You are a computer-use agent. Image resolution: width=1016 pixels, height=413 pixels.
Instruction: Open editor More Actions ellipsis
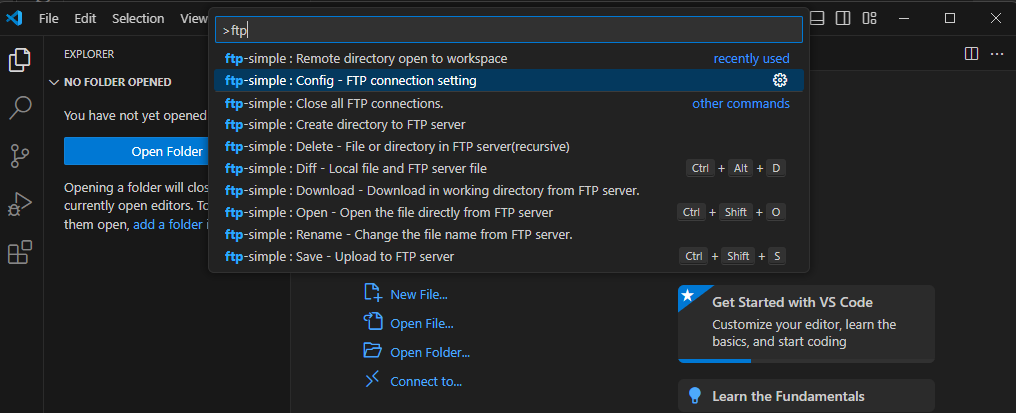click(x=997, y=53)
